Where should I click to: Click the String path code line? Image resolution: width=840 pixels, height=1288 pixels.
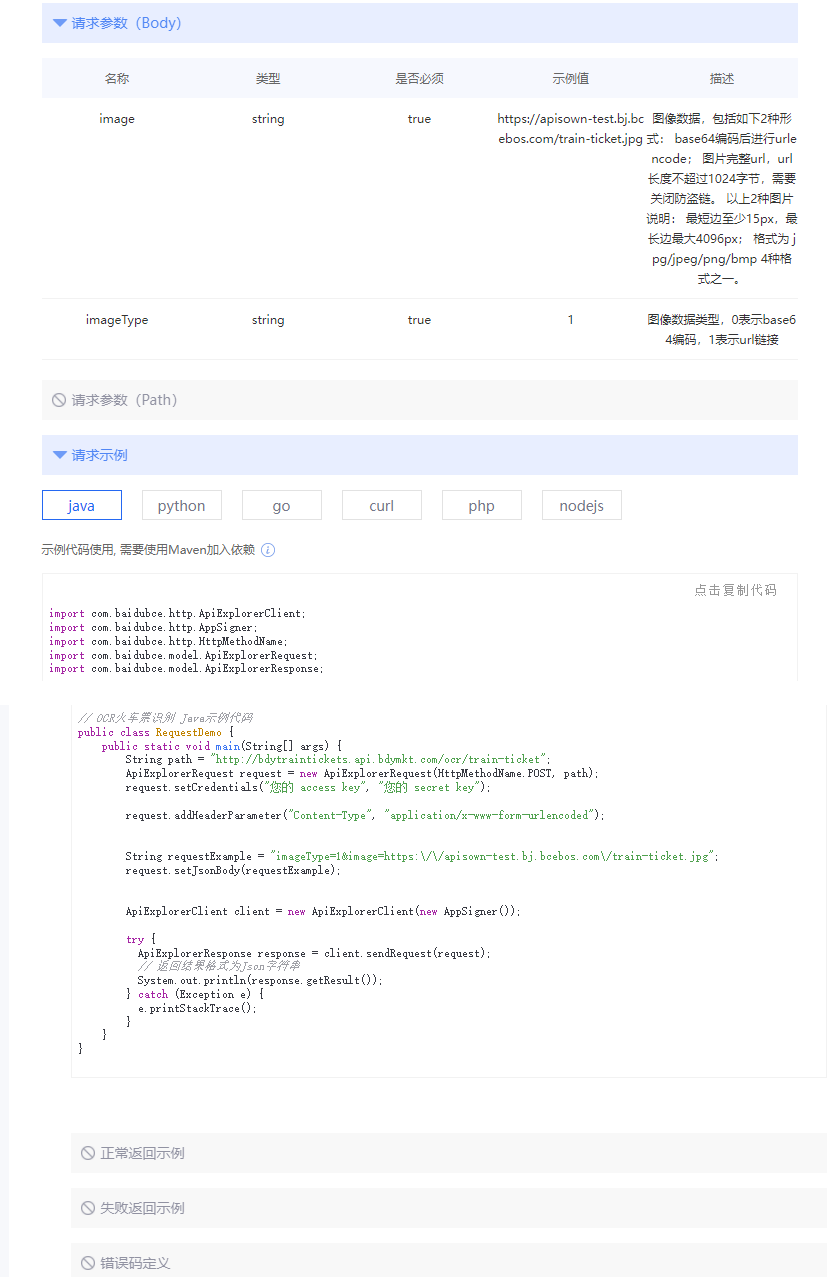point(338,760)
